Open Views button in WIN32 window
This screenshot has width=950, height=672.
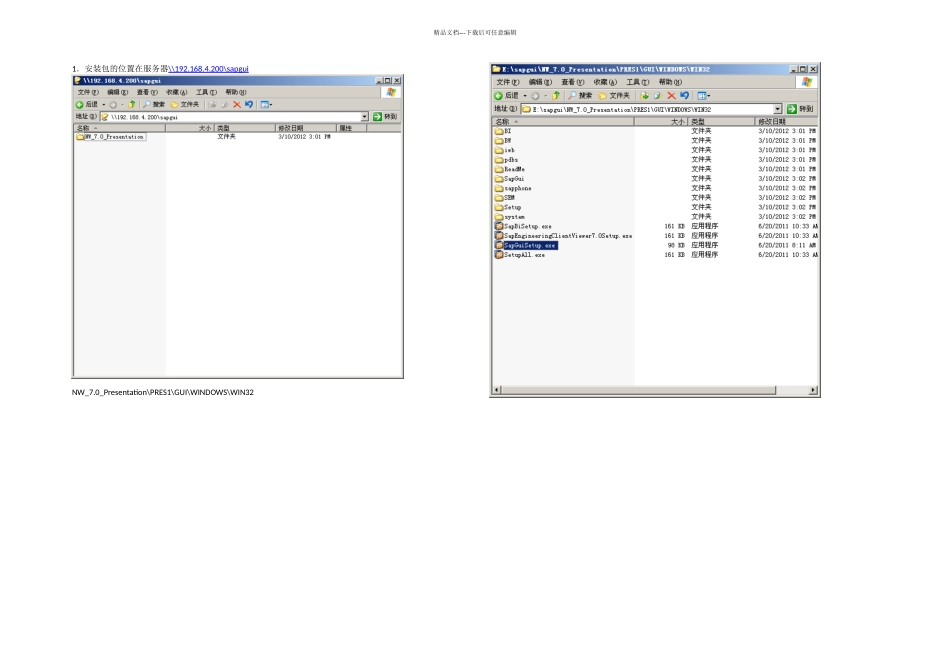[703, 95]
